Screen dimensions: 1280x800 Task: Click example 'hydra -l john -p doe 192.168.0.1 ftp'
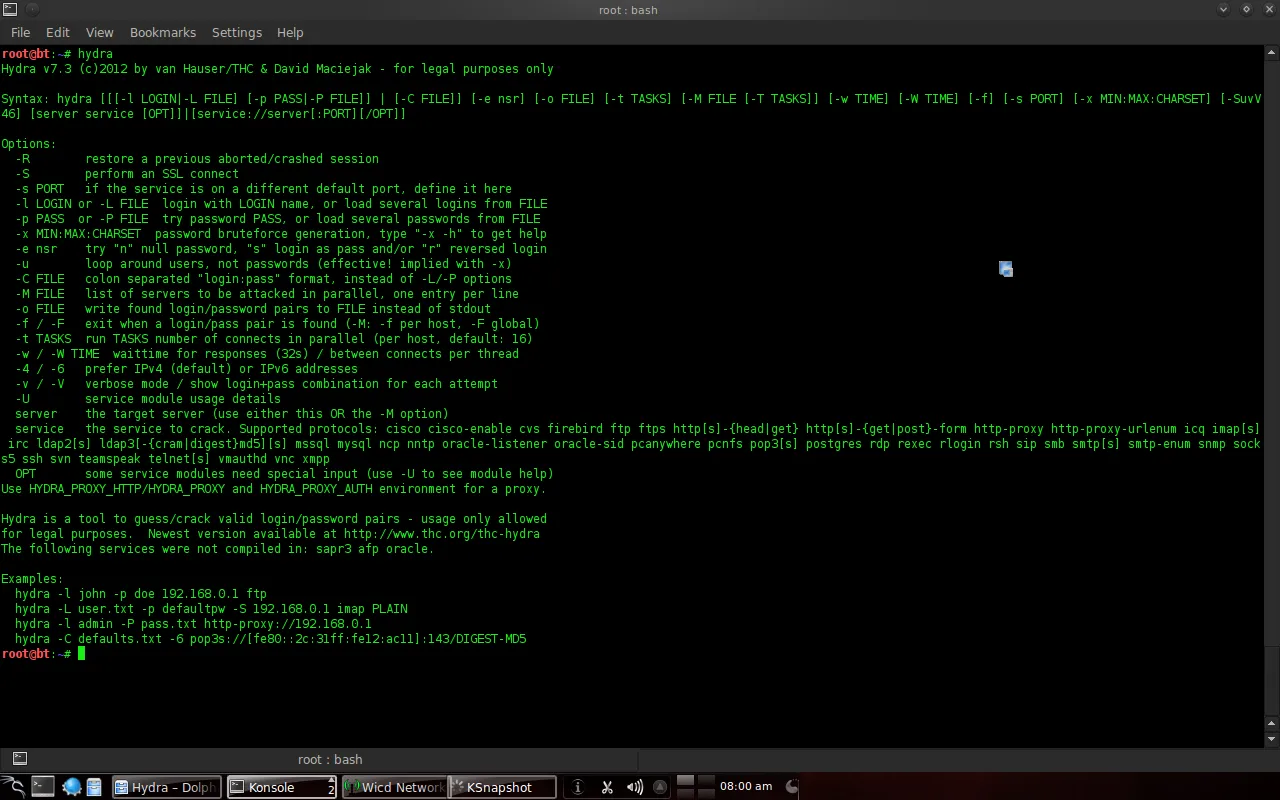click(x=141, y=594)
